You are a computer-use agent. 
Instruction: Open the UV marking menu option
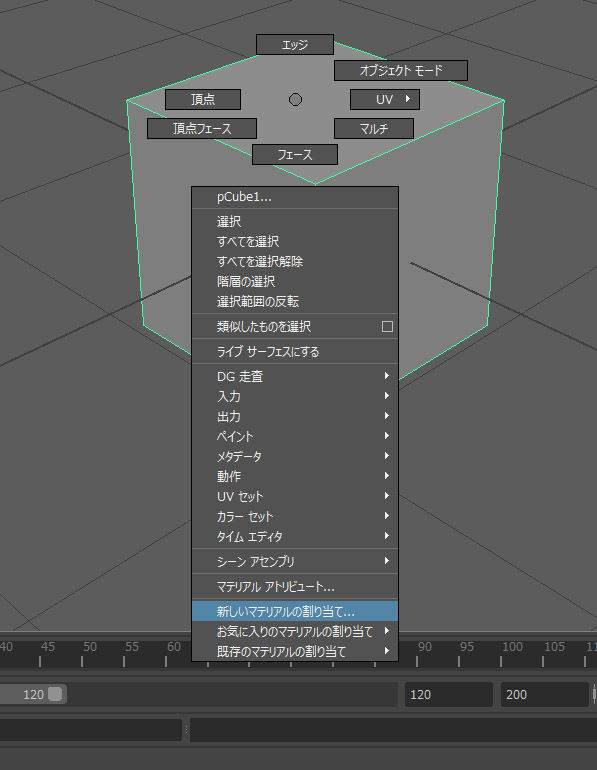coord(385,100)
